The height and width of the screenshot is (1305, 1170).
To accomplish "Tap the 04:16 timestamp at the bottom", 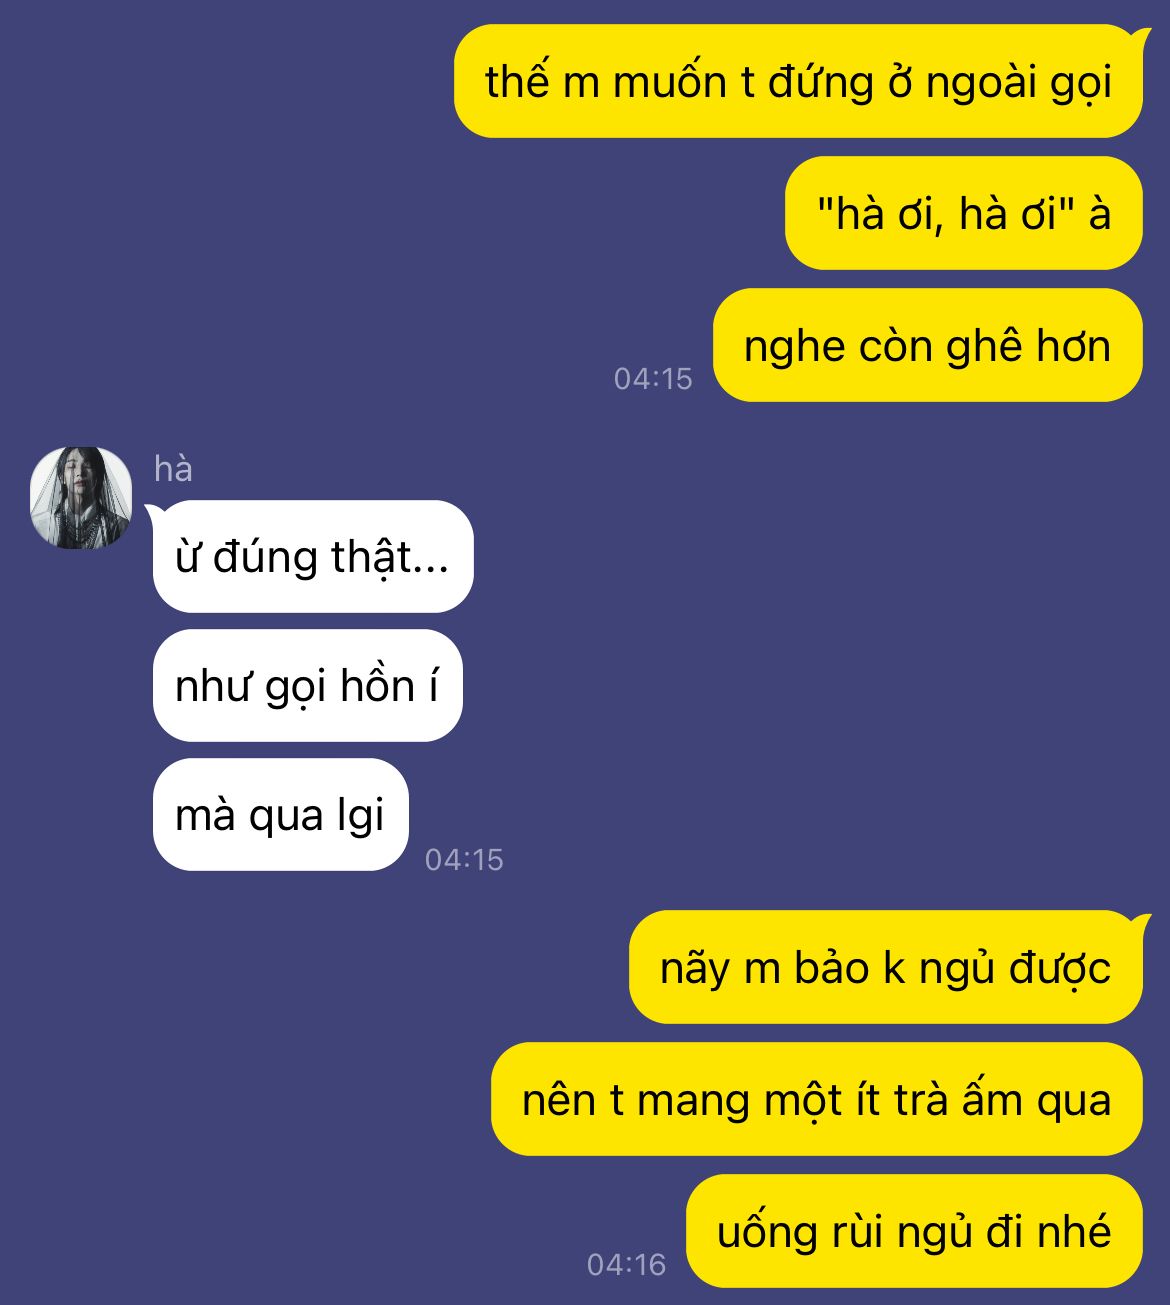I will tap(626, 1264).
